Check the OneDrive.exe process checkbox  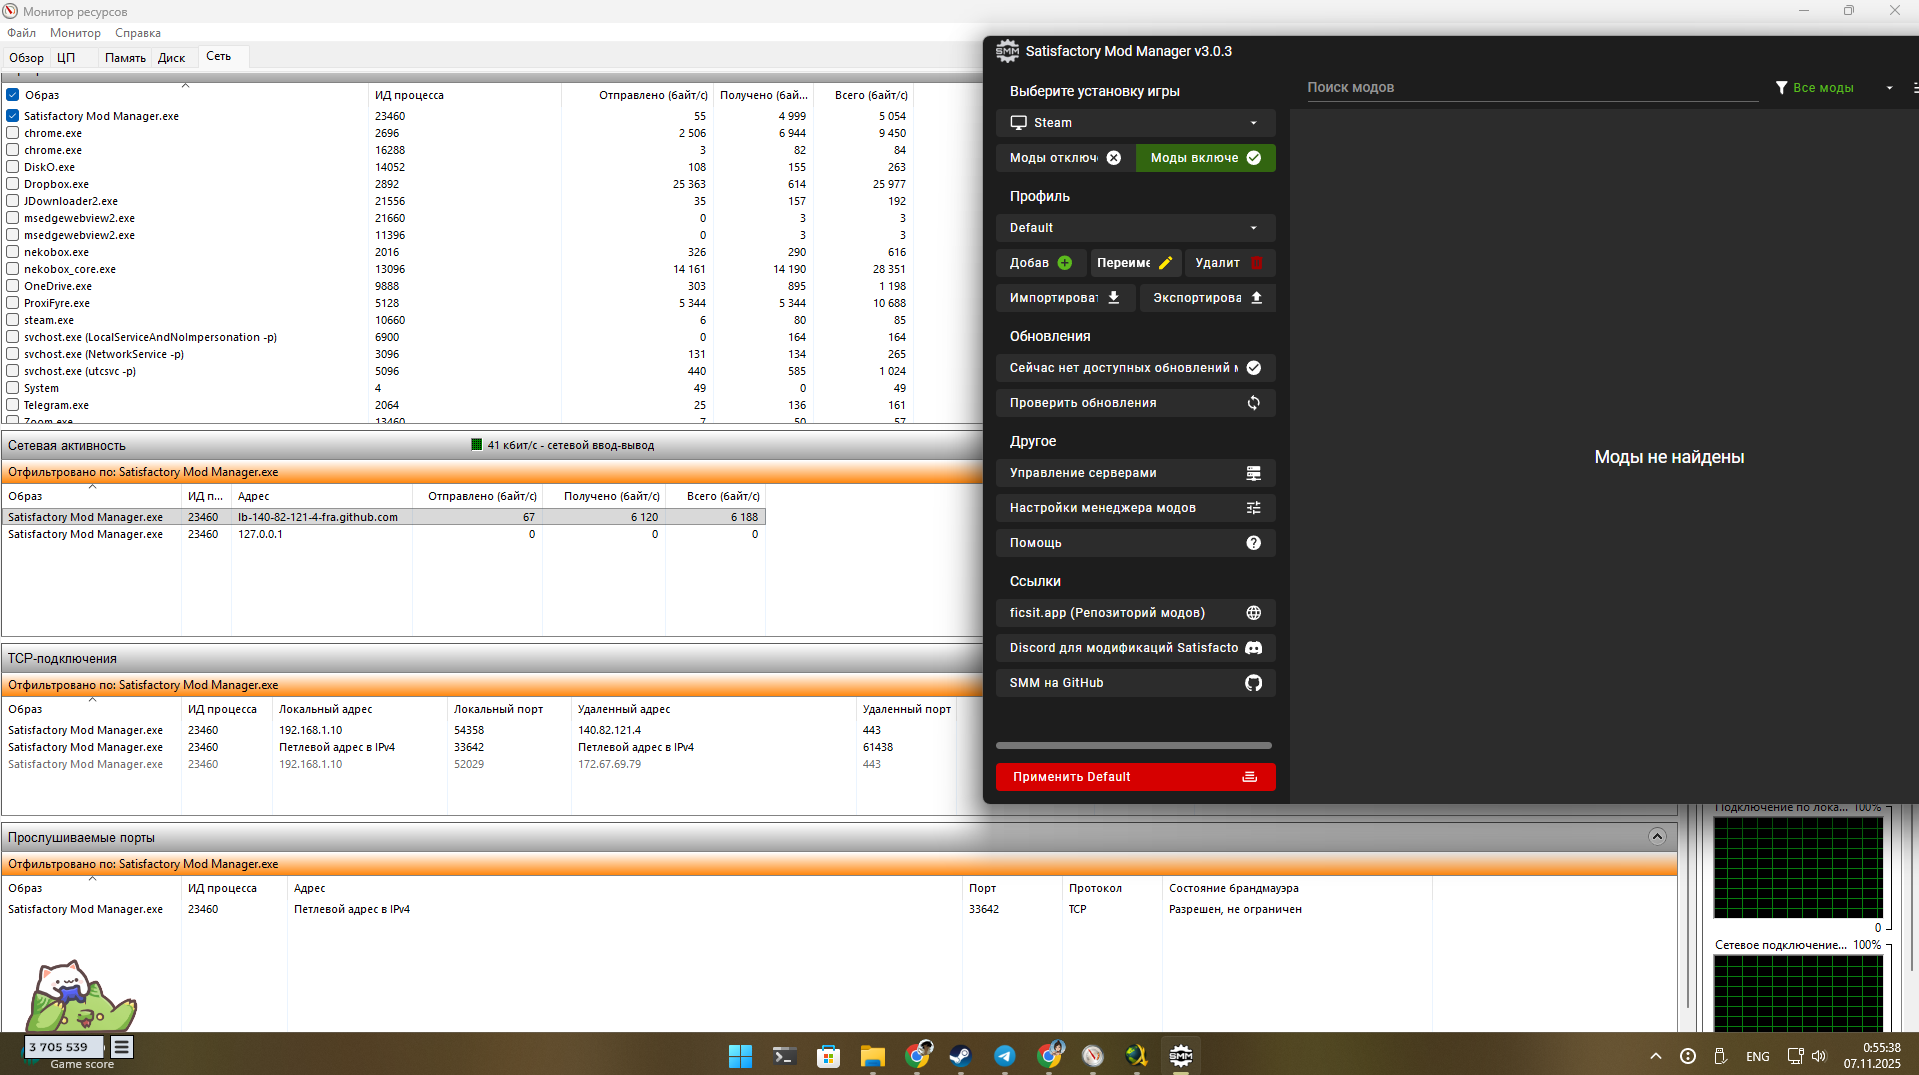pyautogui.click(x=13, y=286)
